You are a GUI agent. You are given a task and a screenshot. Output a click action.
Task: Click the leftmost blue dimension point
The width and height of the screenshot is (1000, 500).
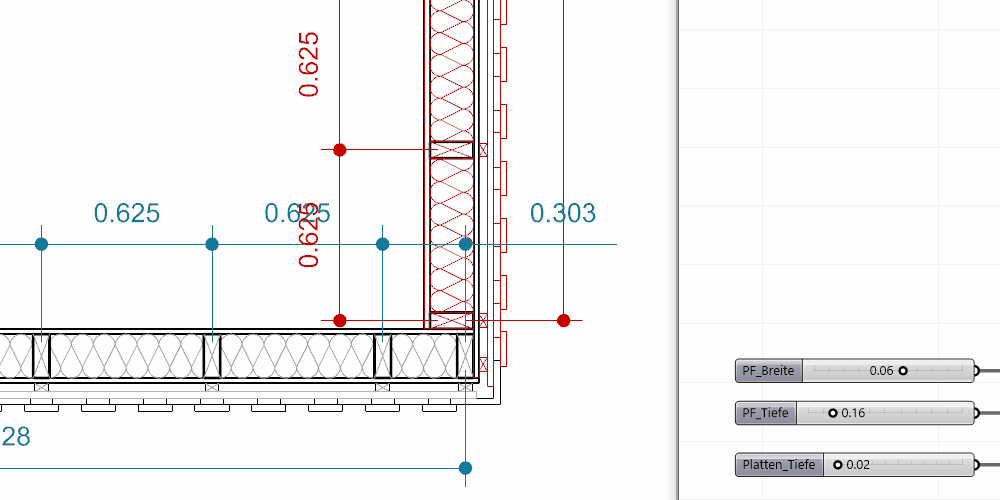coord(41,244)
